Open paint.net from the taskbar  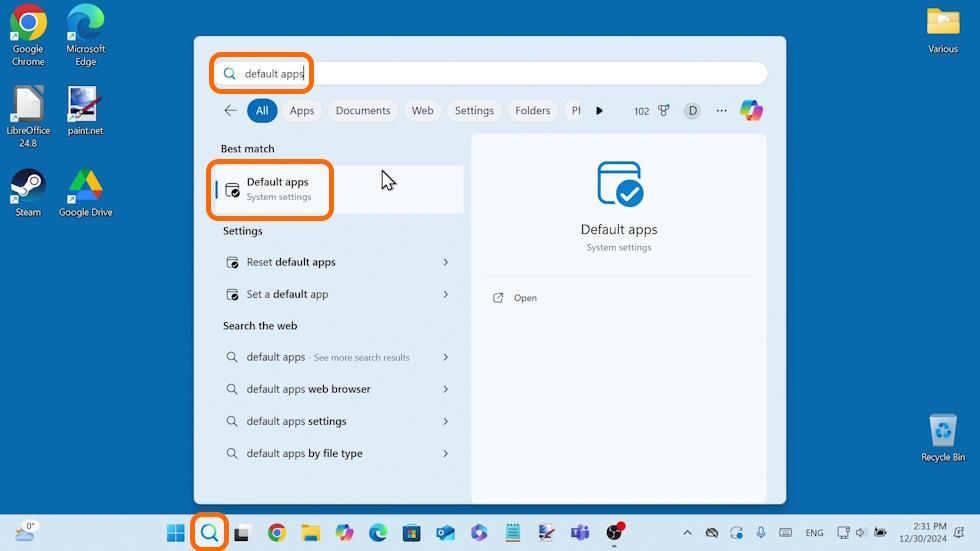[x=546, y=532]
